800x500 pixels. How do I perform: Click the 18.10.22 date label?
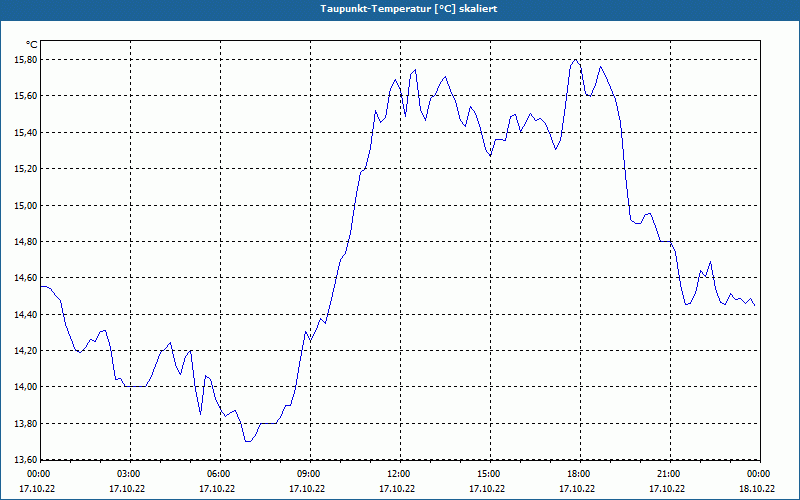(x=757, y=489)
